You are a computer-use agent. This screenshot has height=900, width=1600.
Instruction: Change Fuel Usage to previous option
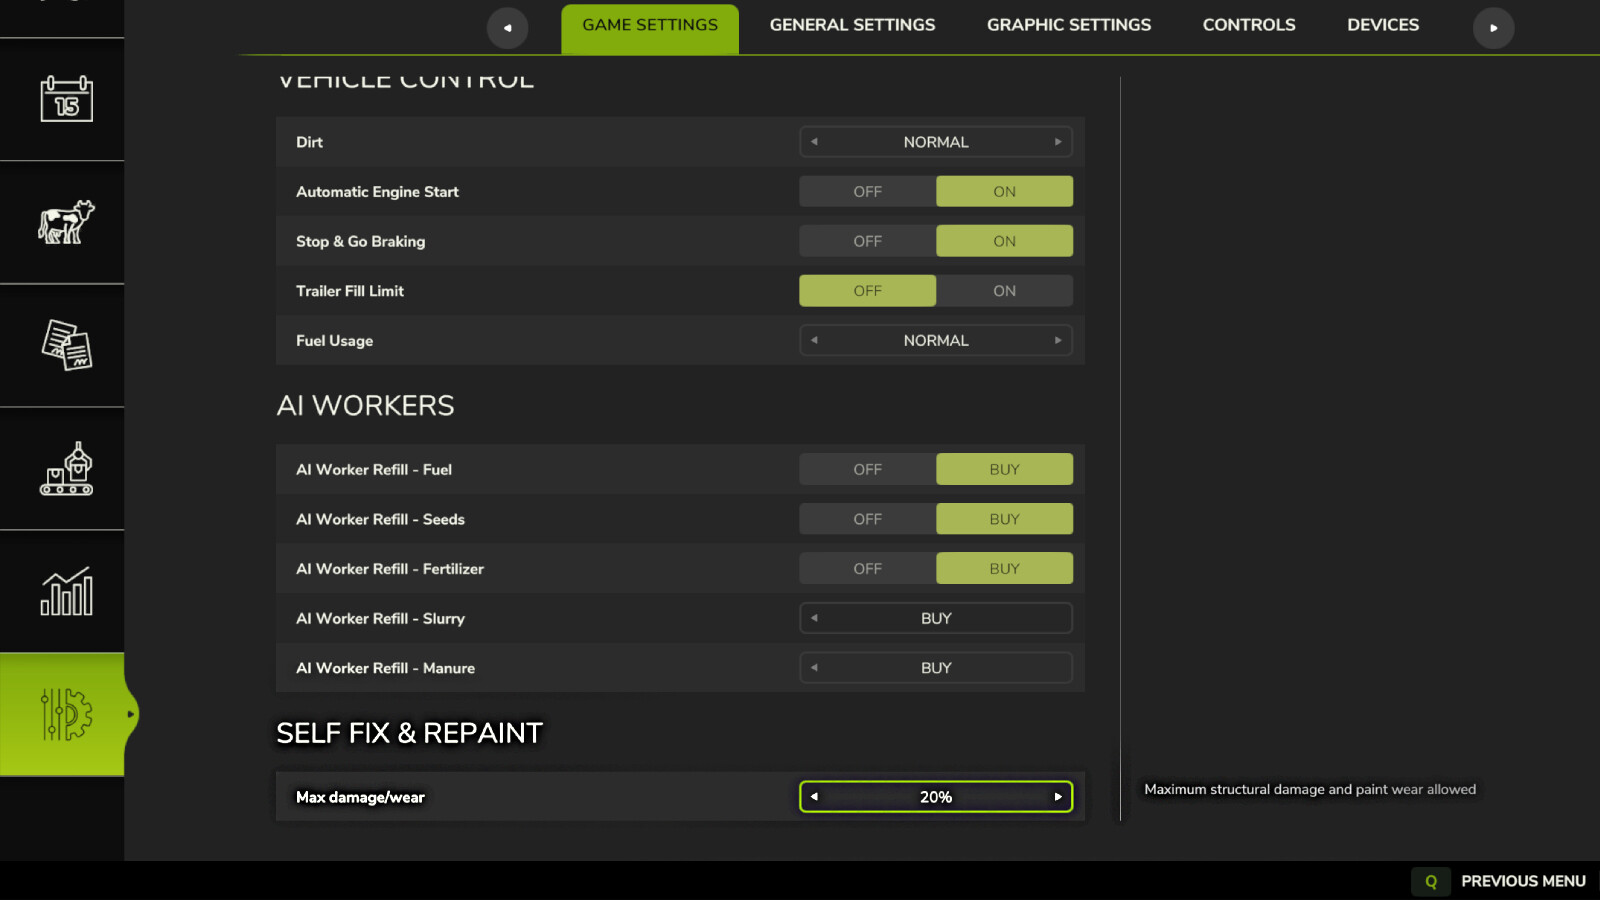click(x=815, y=341)
